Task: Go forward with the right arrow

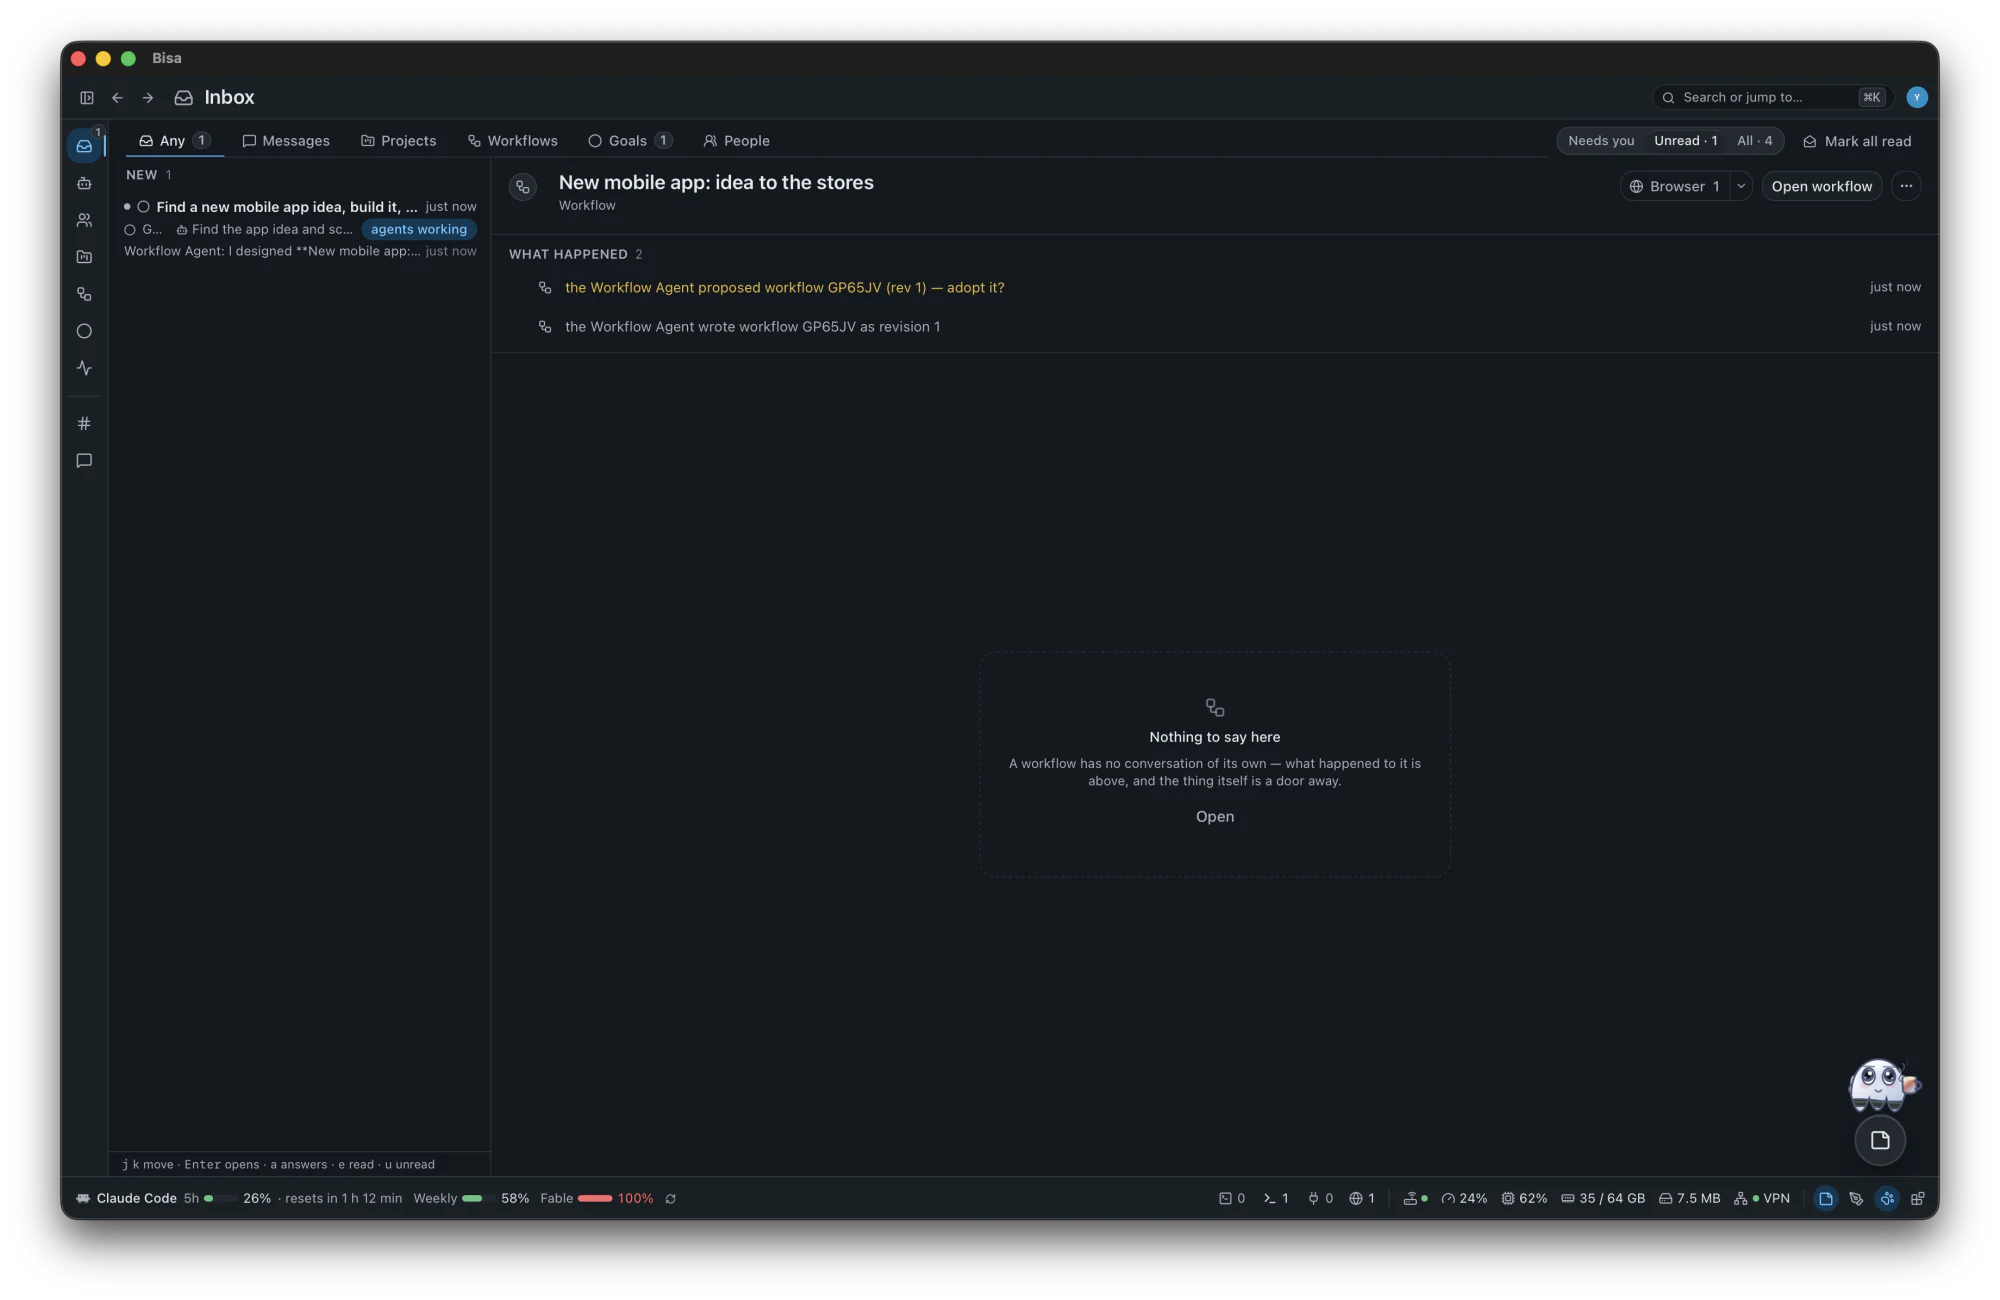Action: coord(148,98)
